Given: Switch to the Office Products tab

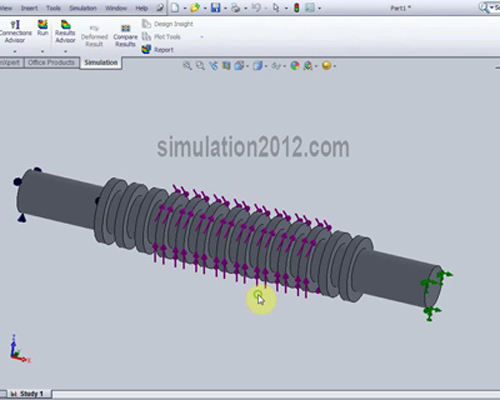Looking at the screenshot, I should pos(51,63).
